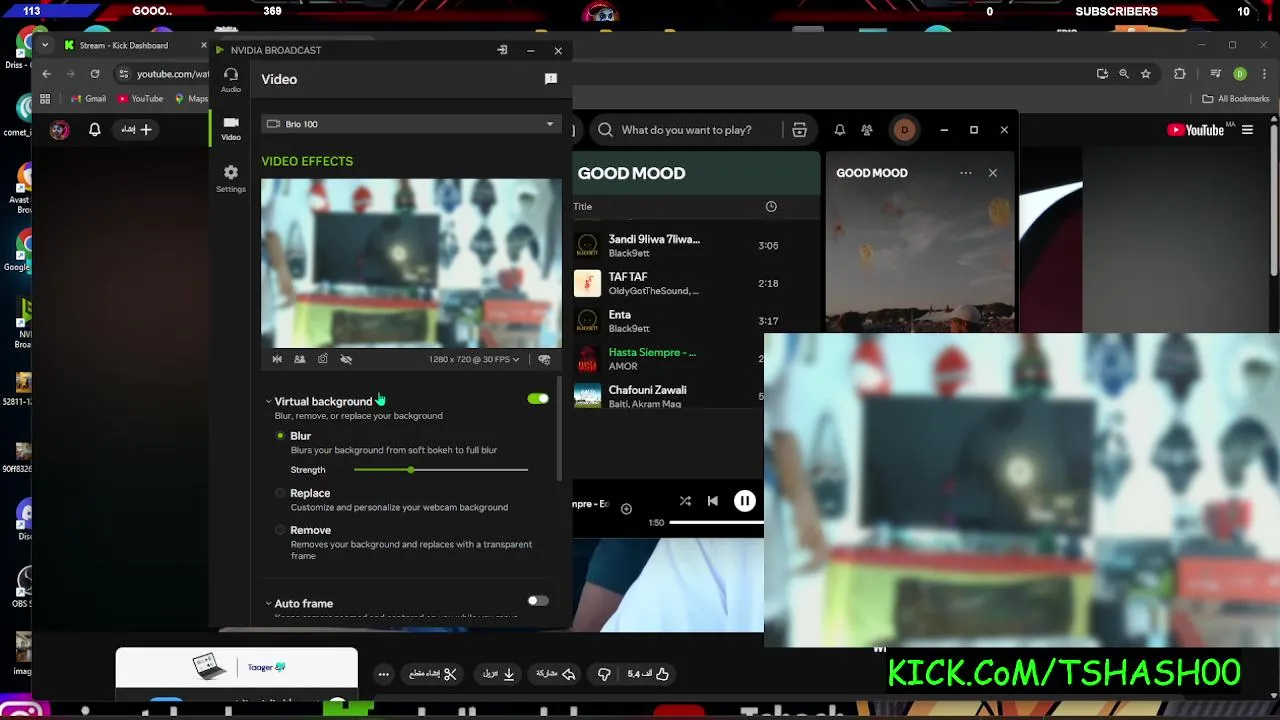Switch to the Stream - Kick Dashboard tab
Image resolution: width=1280 pixels, height=720 pixels.
[x=124, y=46]
